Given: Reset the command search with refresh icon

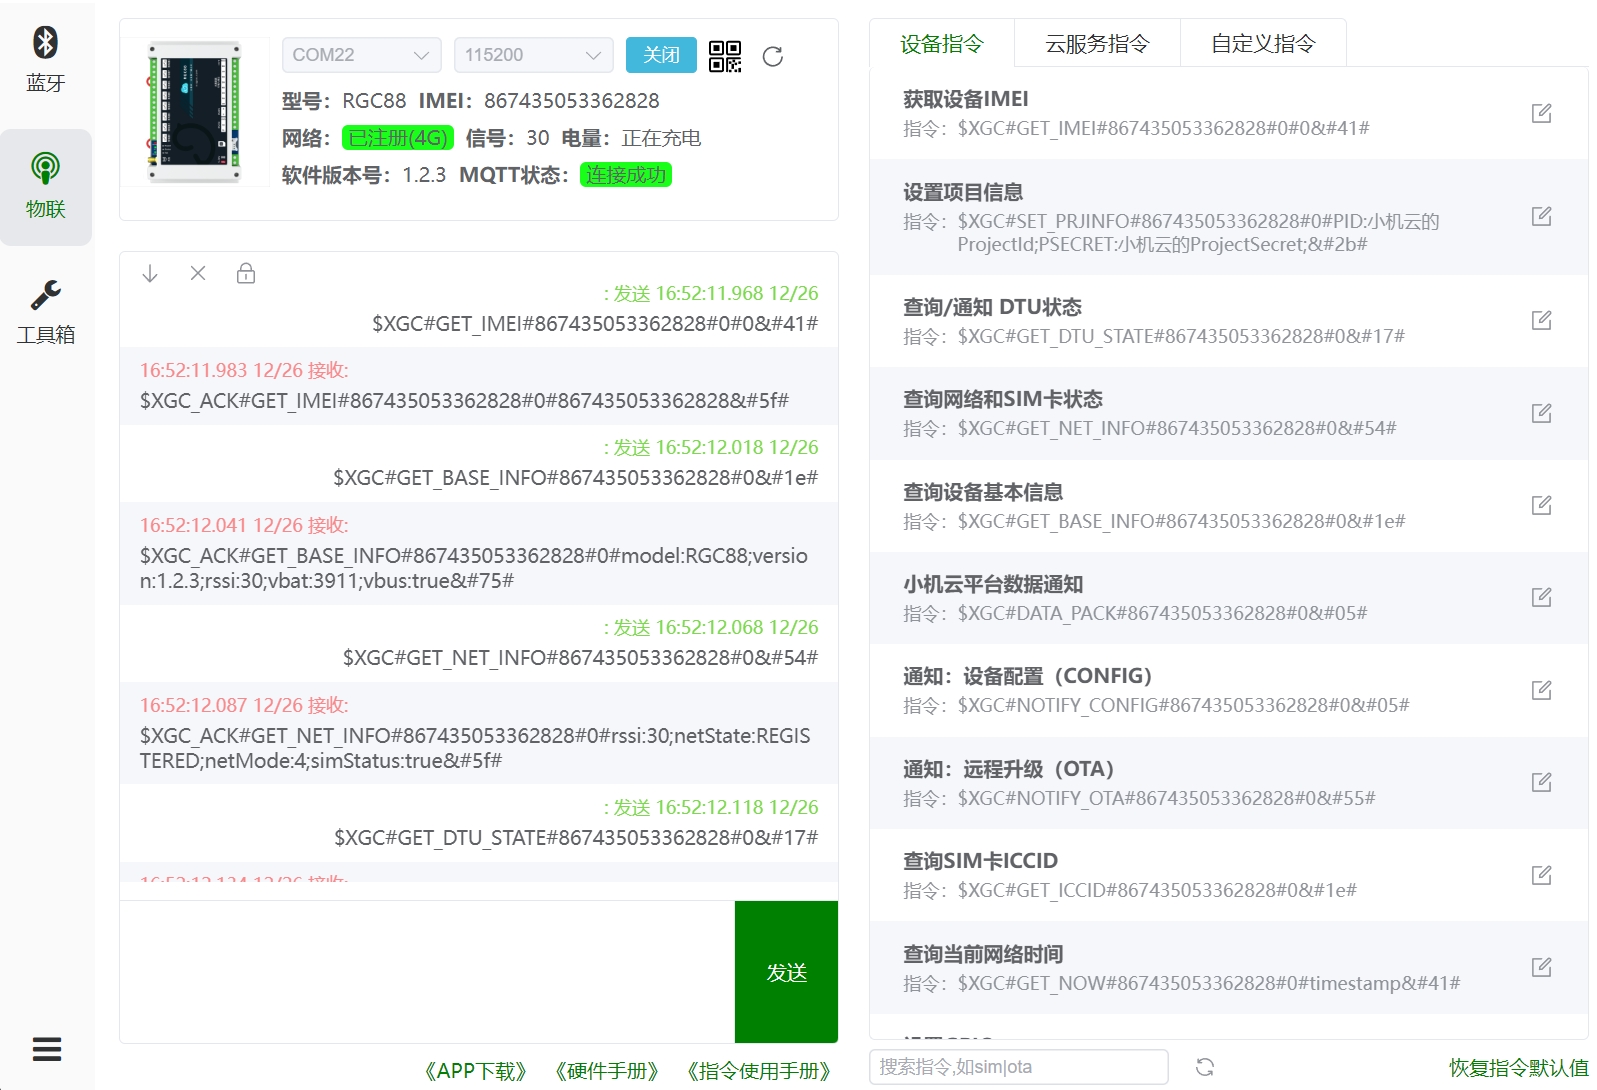Looking at the screenshot, I should point(1205,1067).
